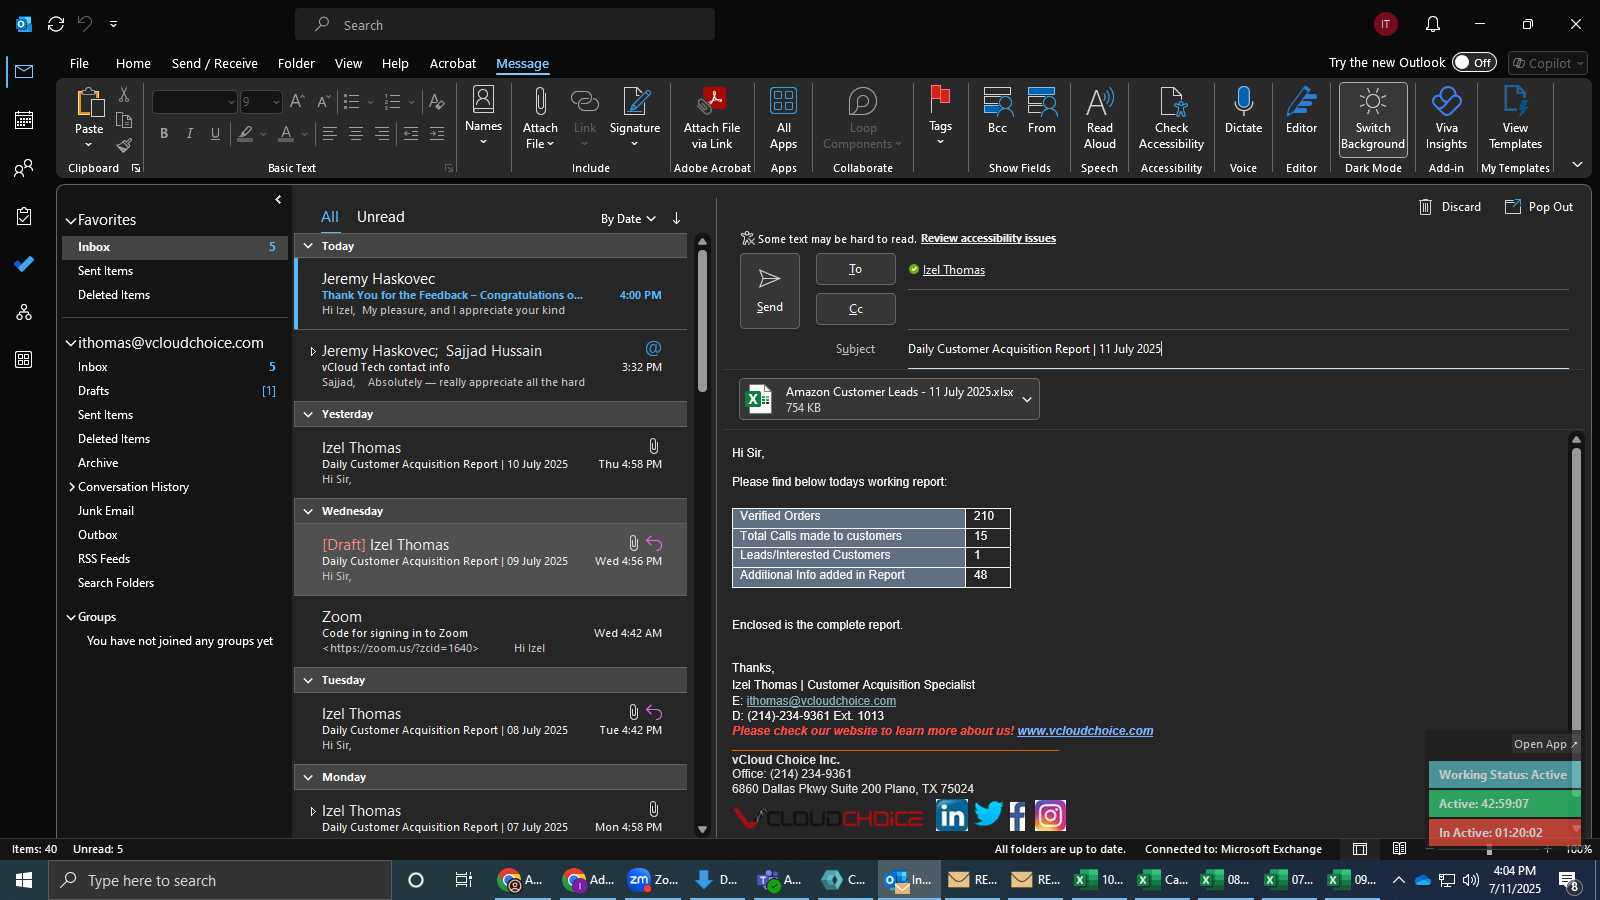The width and height of the screenshot is (1600, 900).
Task: Click the Discard trash icon
Action: point(1426,207)
